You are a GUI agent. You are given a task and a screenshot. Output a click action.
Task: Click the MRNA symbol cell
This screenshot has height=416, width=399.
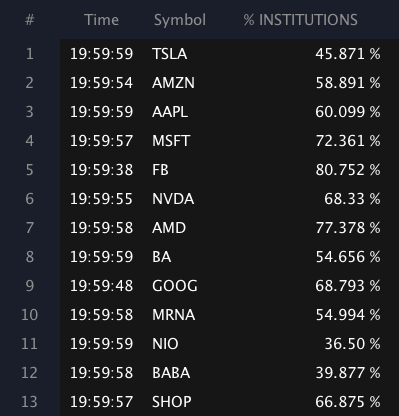click(x=173, y=315)
